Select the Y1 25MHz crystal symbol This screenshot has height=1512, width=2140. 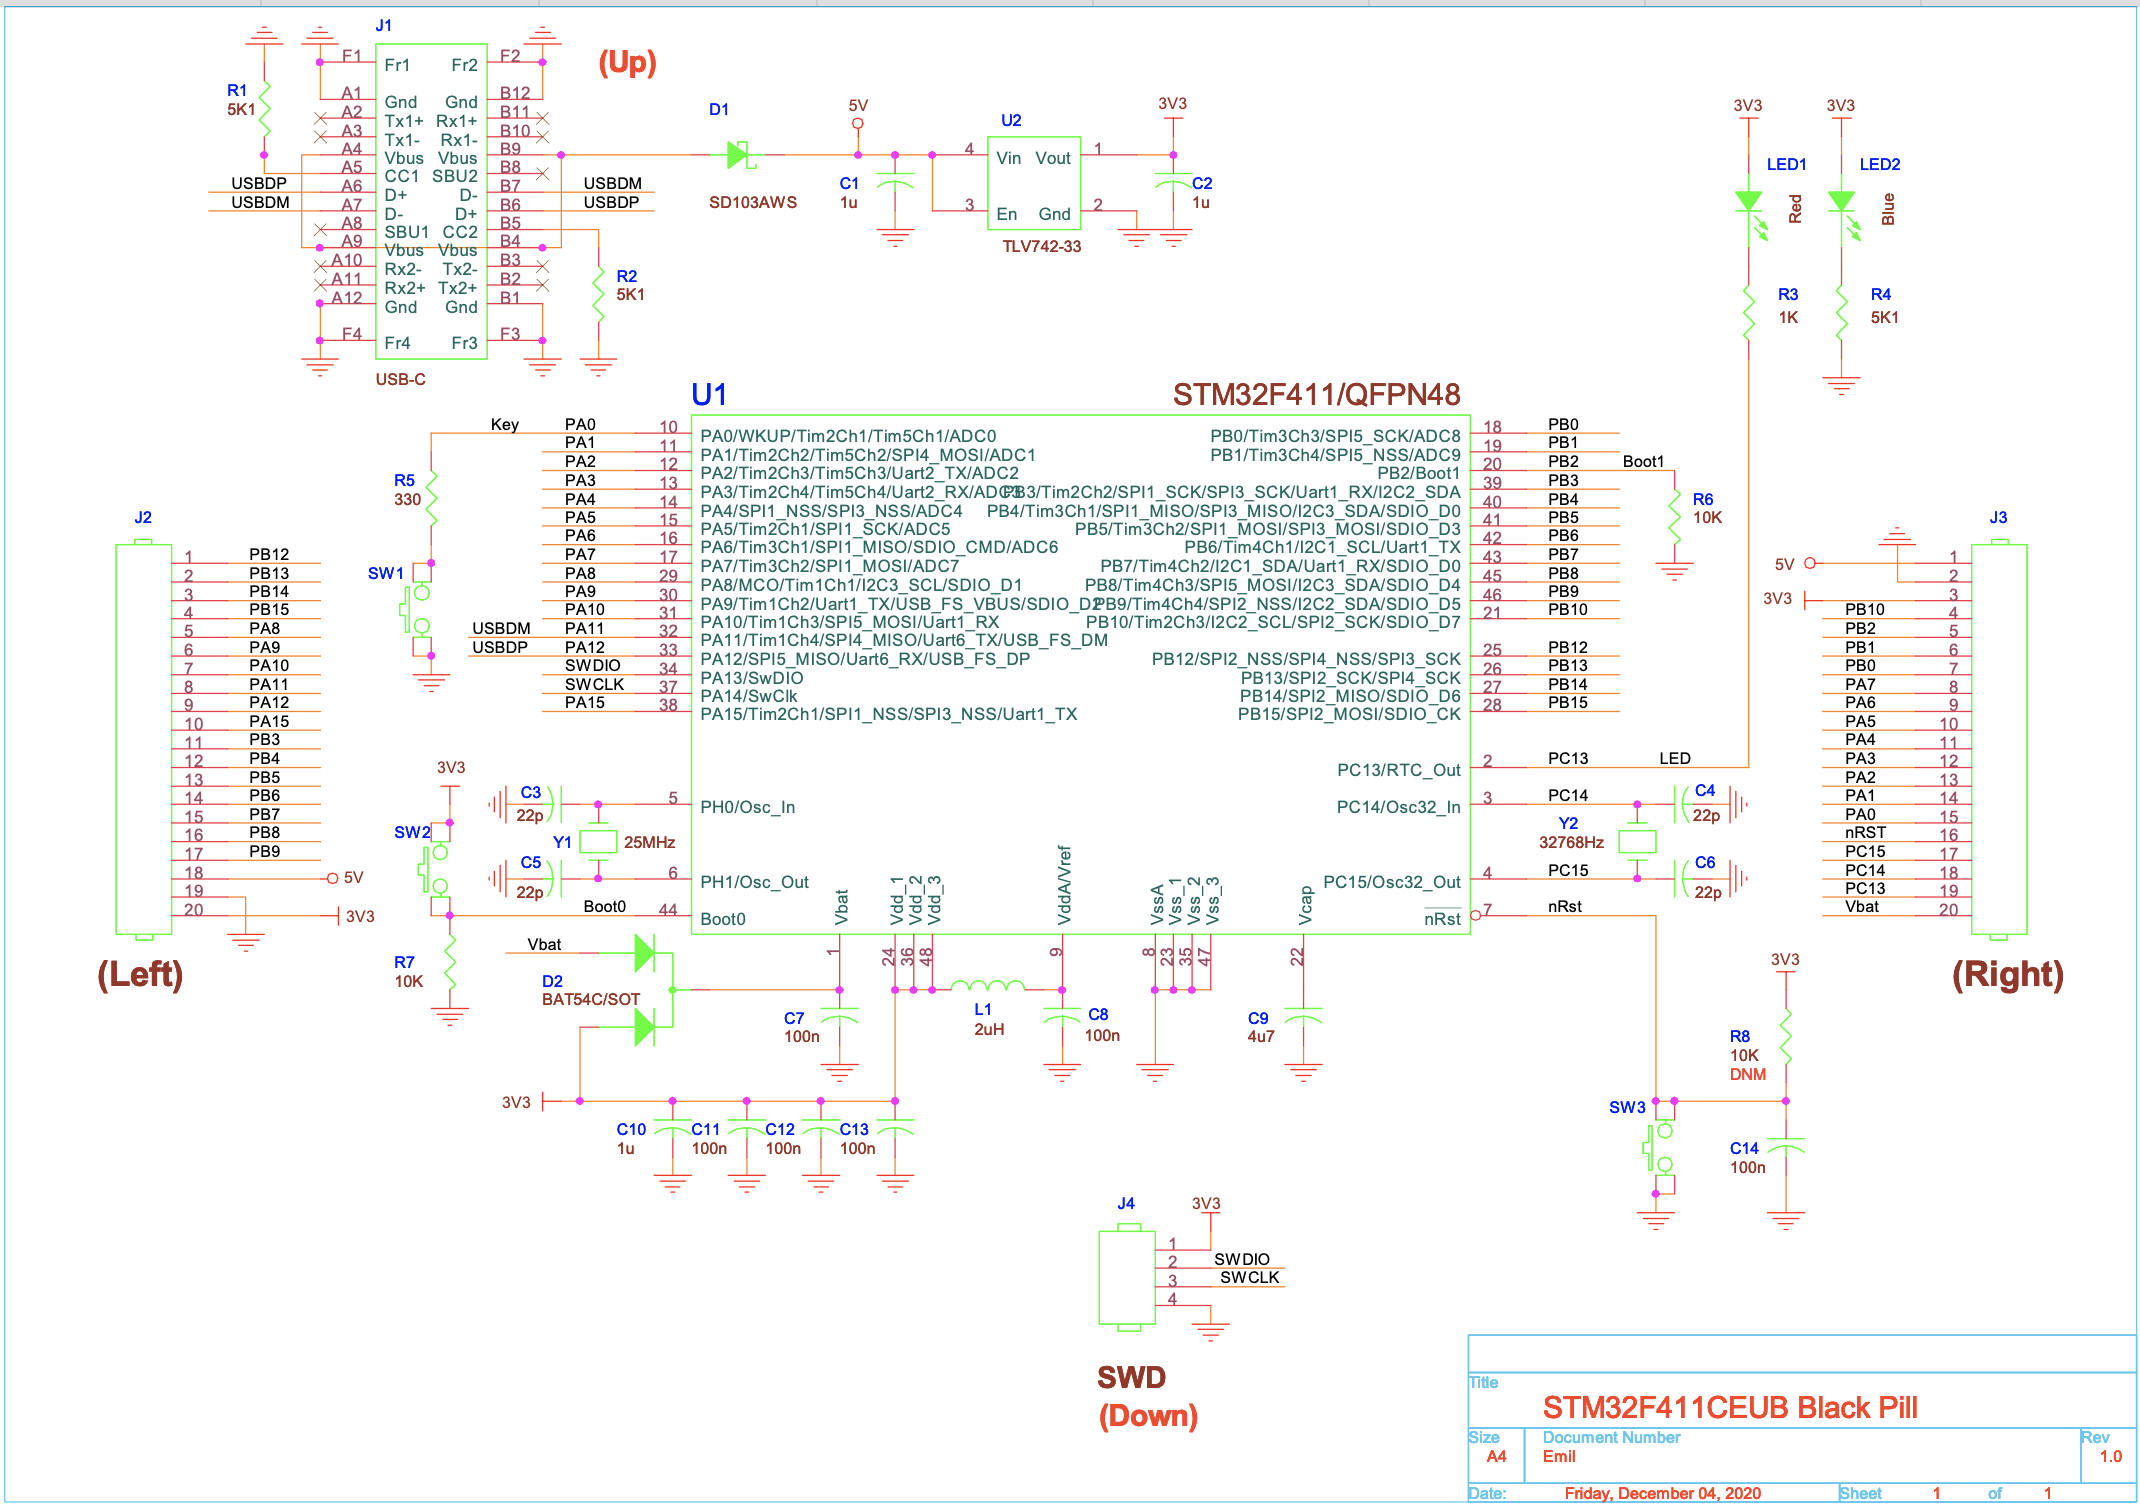[x=598, y=841]
